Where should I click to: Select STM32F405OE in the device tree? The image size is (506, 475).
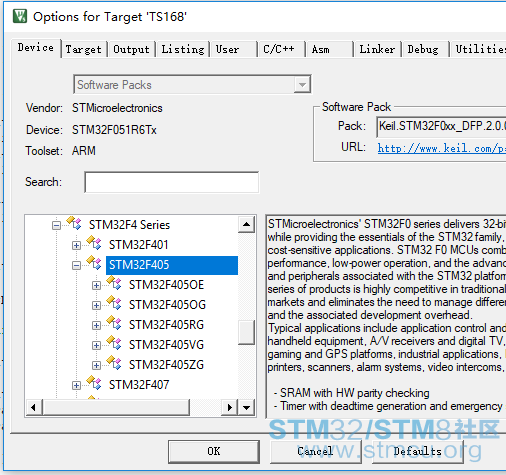pyautogui.click(x=166, y=285)
